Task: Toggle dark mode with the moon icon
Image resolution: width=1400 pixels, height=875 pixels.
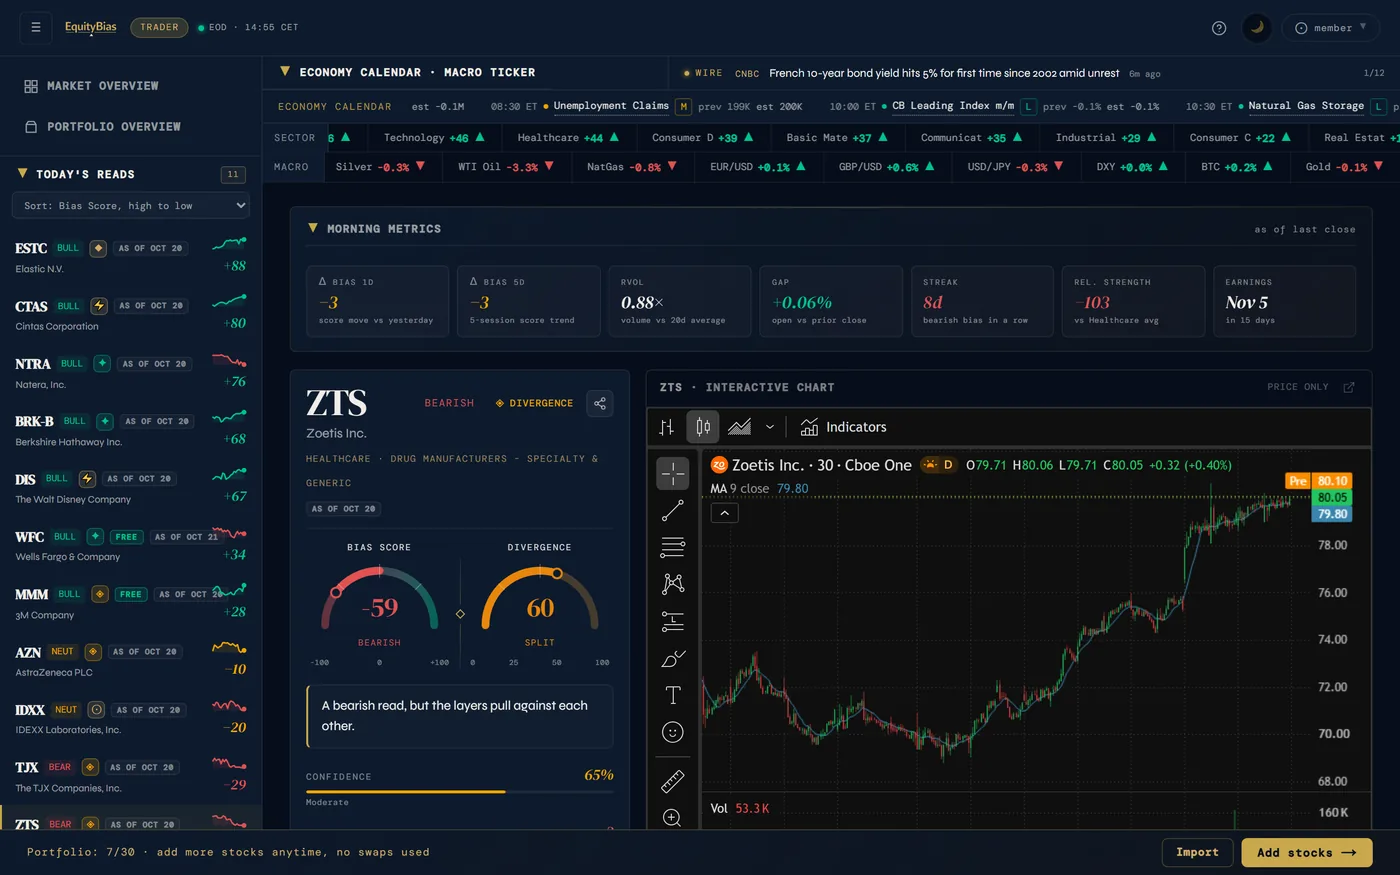Action: [1257, 27]
